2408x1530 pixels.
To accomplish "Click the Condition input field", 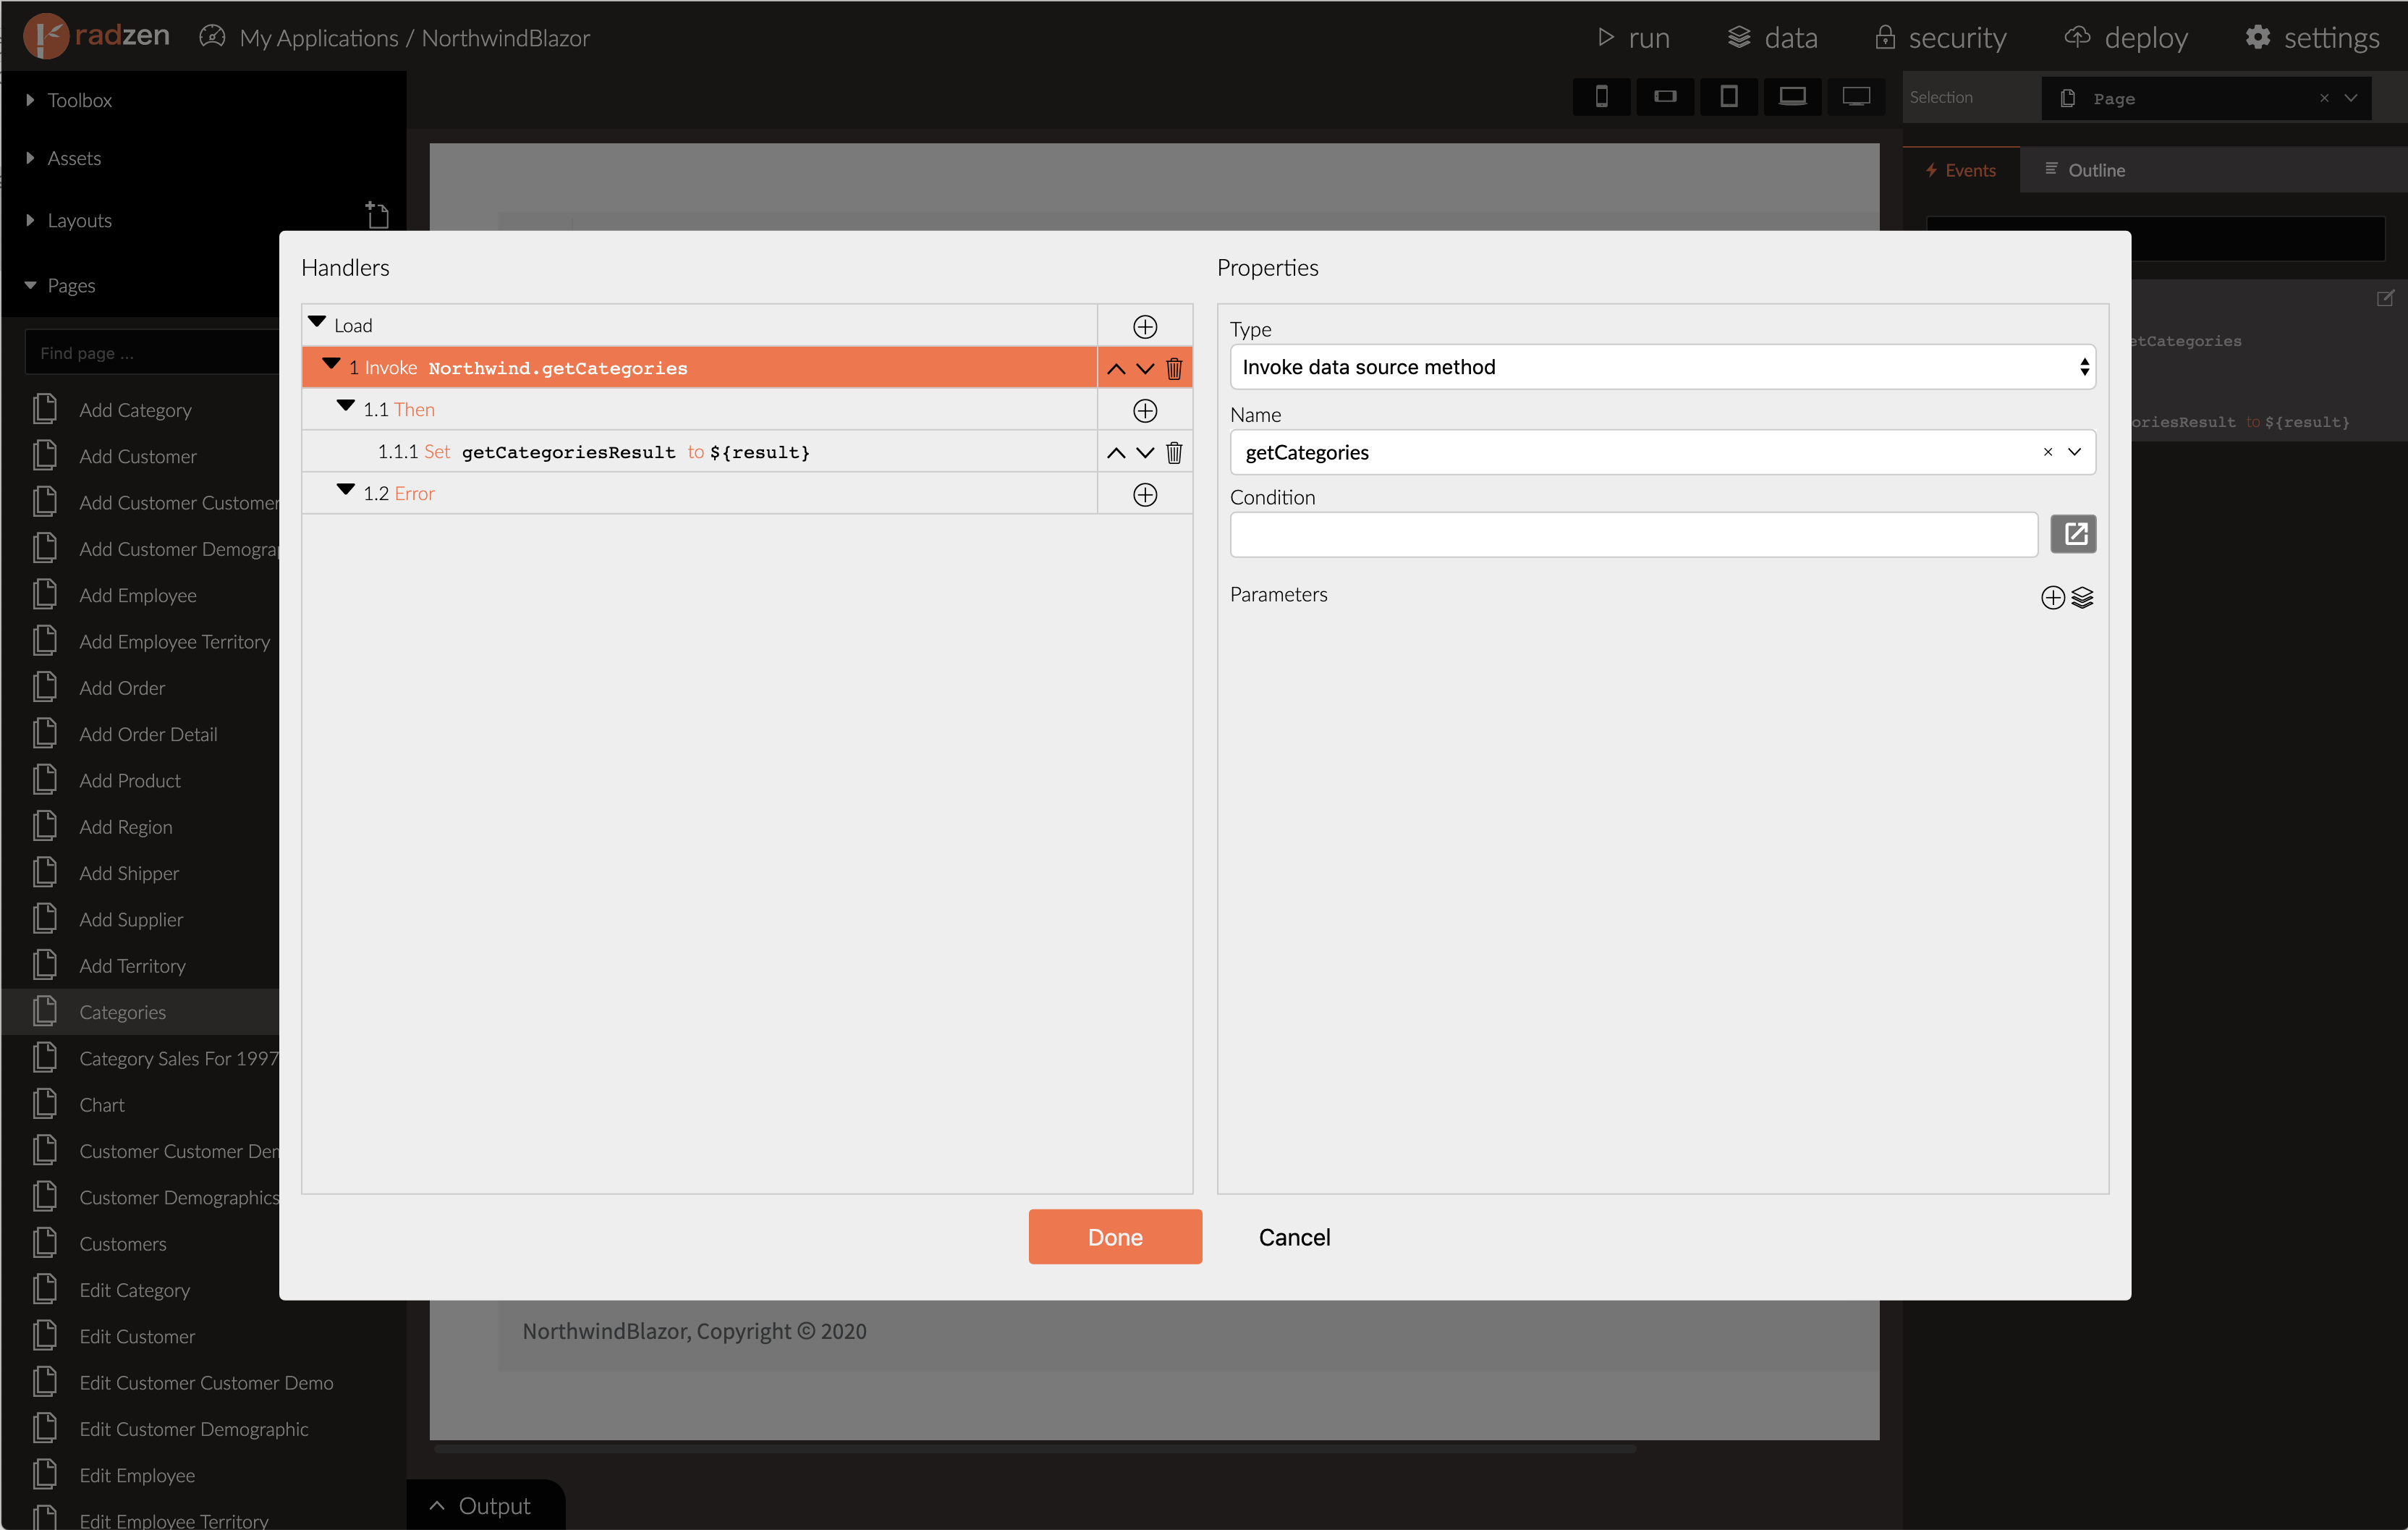I will click(x=1634, y=534).
